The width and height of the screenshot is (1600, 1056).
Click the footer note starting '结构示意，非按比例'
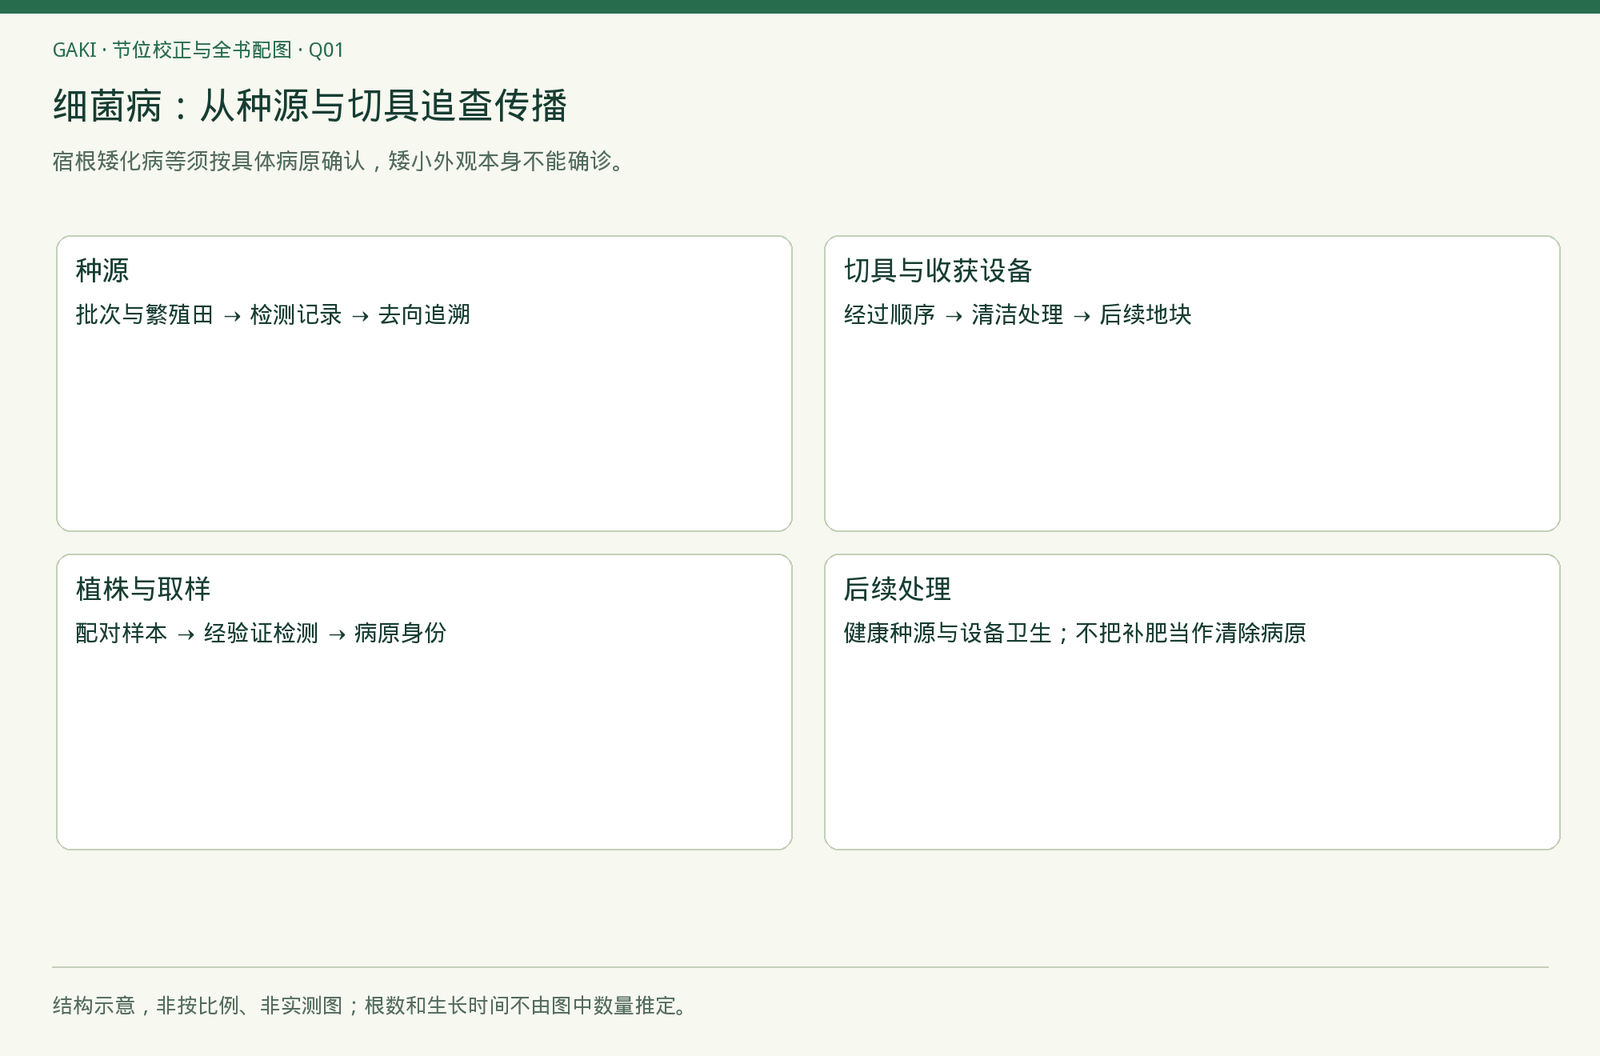pyautogui.click(x=372, y=1005)
